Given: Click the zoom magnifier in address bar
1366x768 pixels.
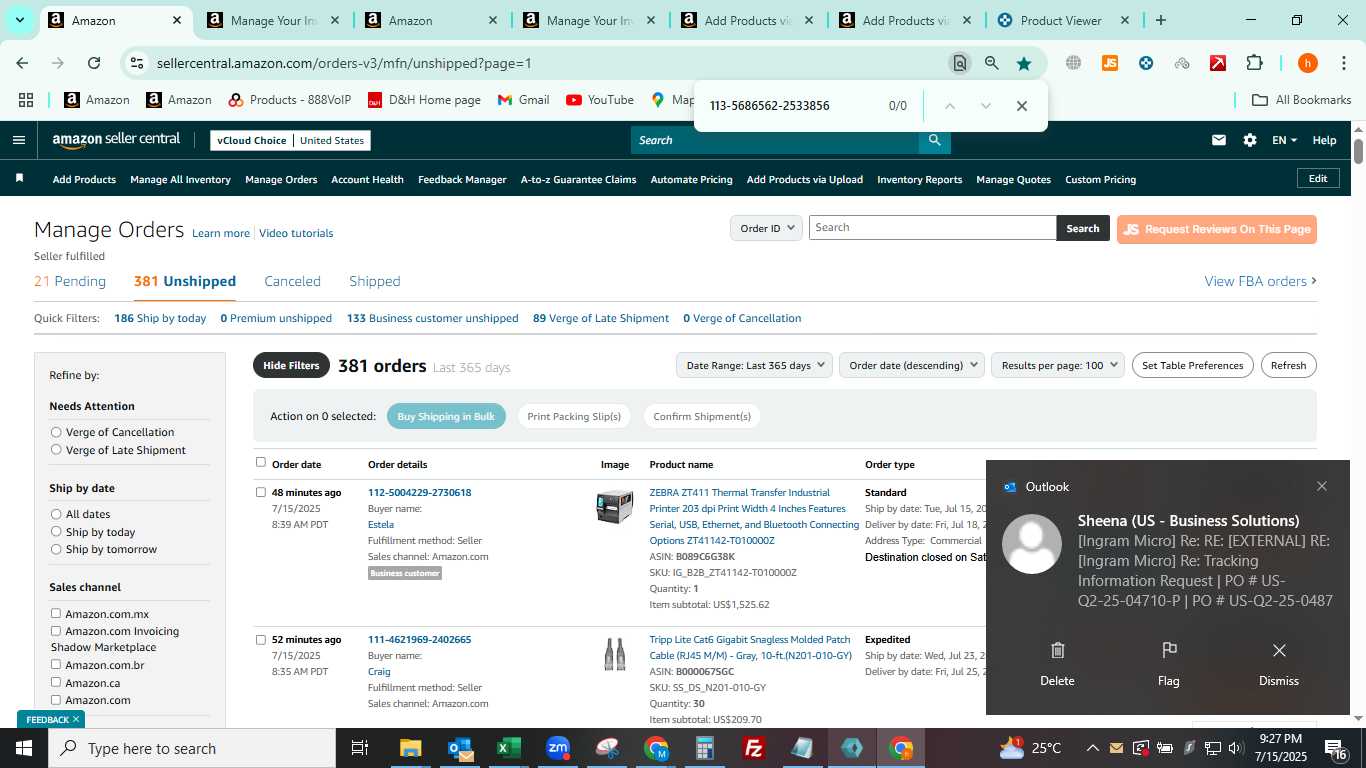Looking at the screenshot, I should pos(991,63).
